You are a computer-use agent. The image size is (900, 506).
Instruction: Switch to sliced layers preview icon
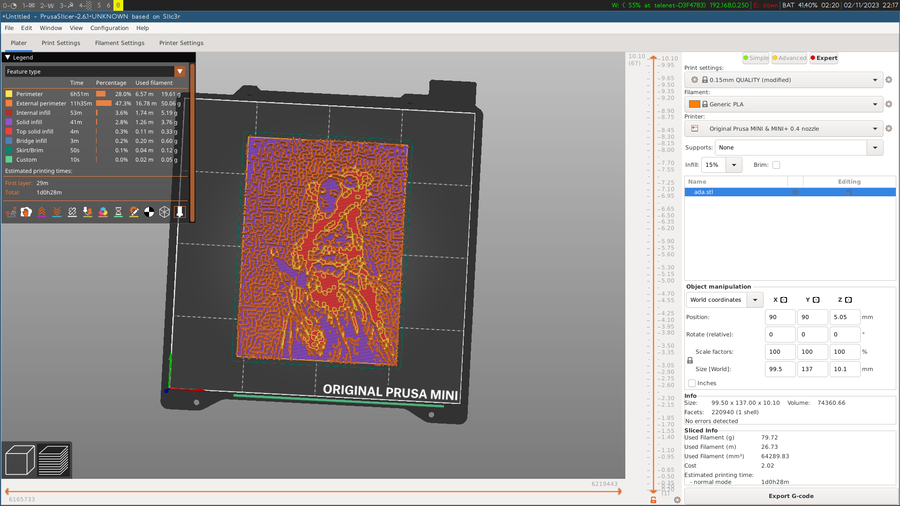[x=53, y=460]
